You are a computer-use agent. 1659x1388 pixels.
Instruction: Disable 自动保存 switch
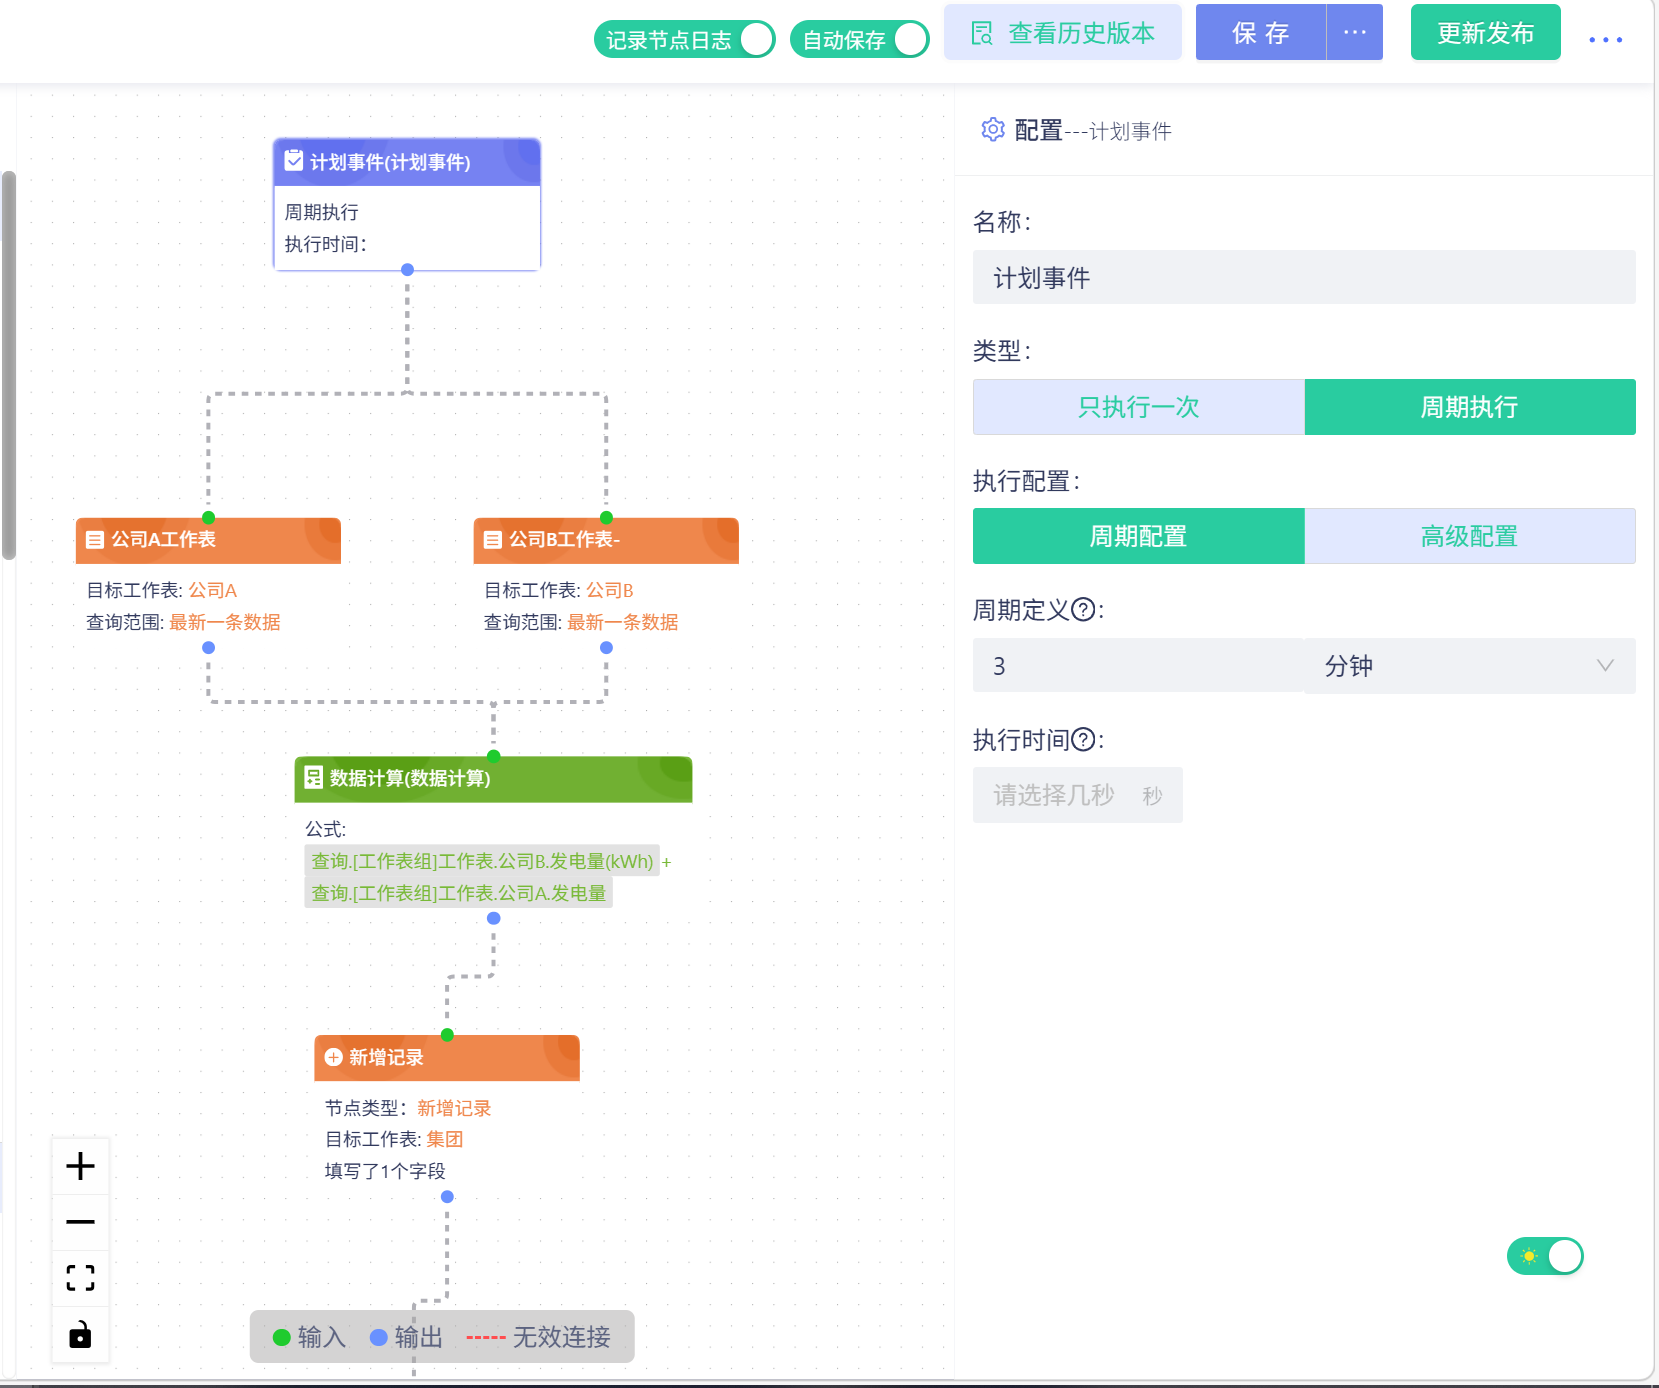coord(912,39)
